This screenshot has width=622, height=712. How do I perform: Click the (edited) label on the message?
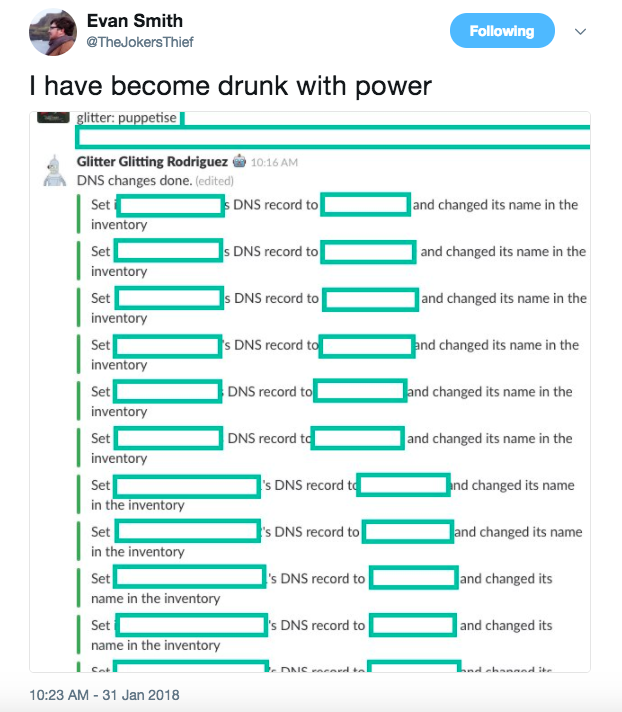pos(214,181)
